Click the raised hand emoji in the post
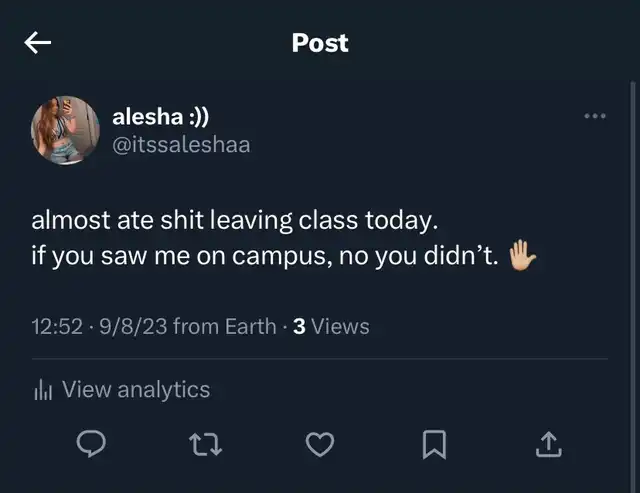Screen dimensions: 640x493 (x=523, y=256)
